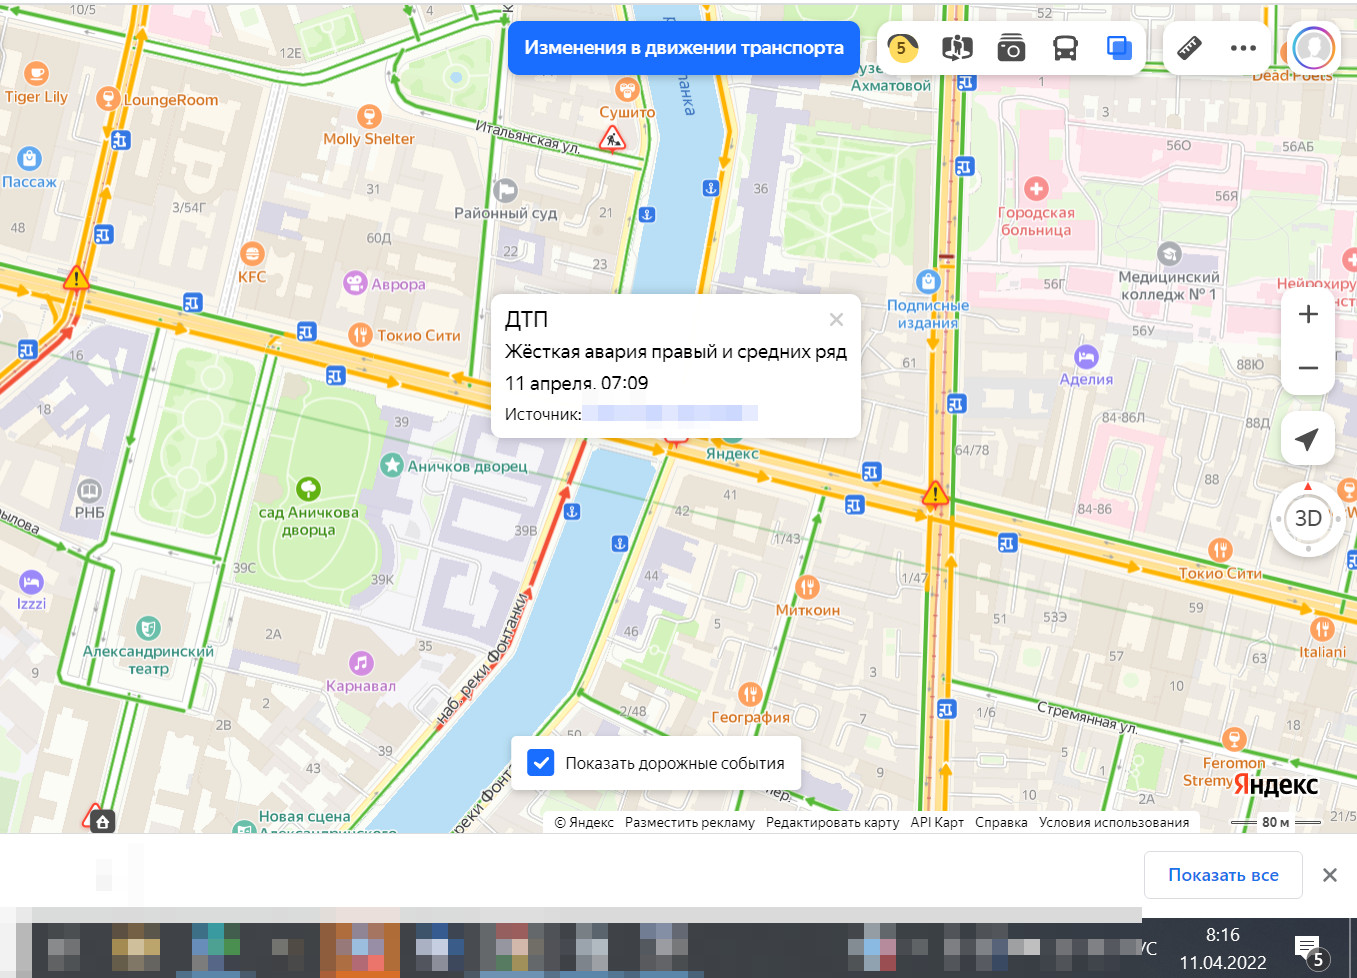
Task: Select the Tiger Lily marker
Action: tap(36, 73)
